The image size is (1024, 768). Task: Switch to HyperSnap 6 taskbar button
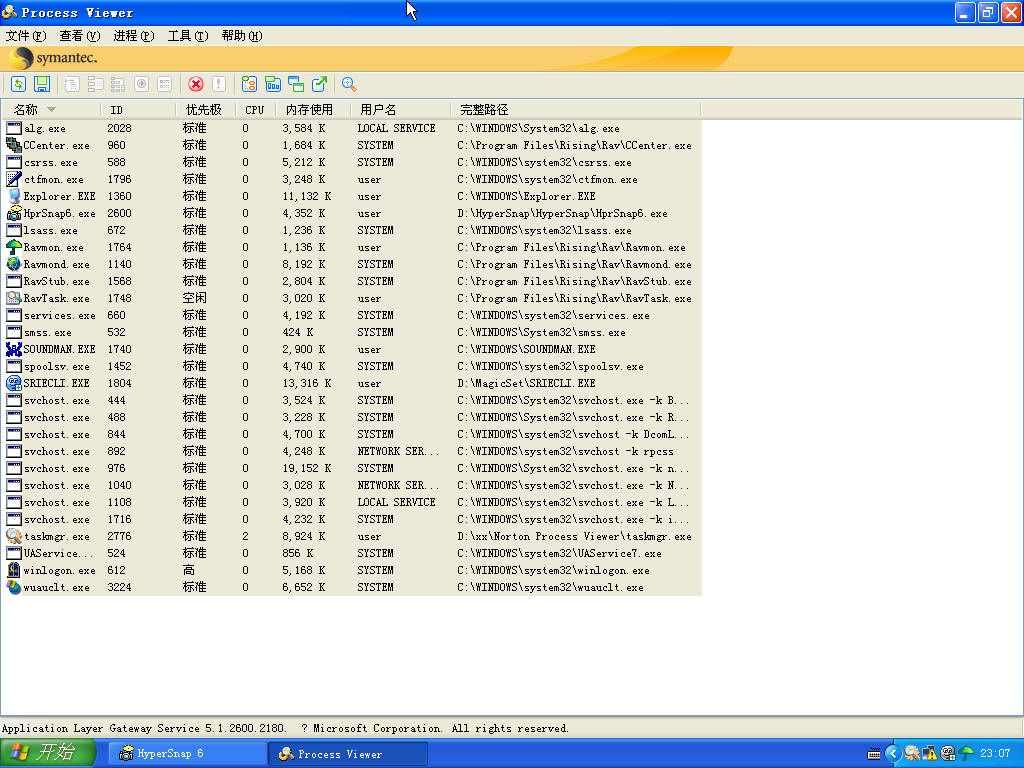pyautogui.click(x=187, y=754)
